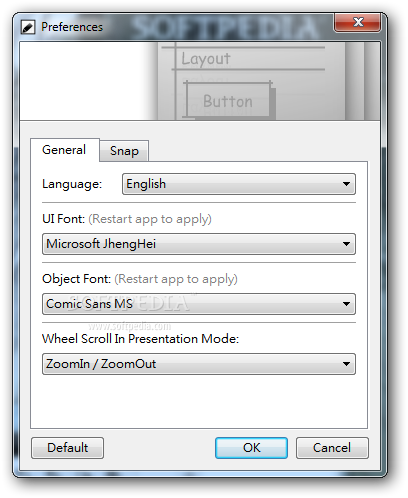This screenshot has width=408, height=498.
Task: Open the Object Font dropdown Comic Sans MS
Action: tap(199, 304)
